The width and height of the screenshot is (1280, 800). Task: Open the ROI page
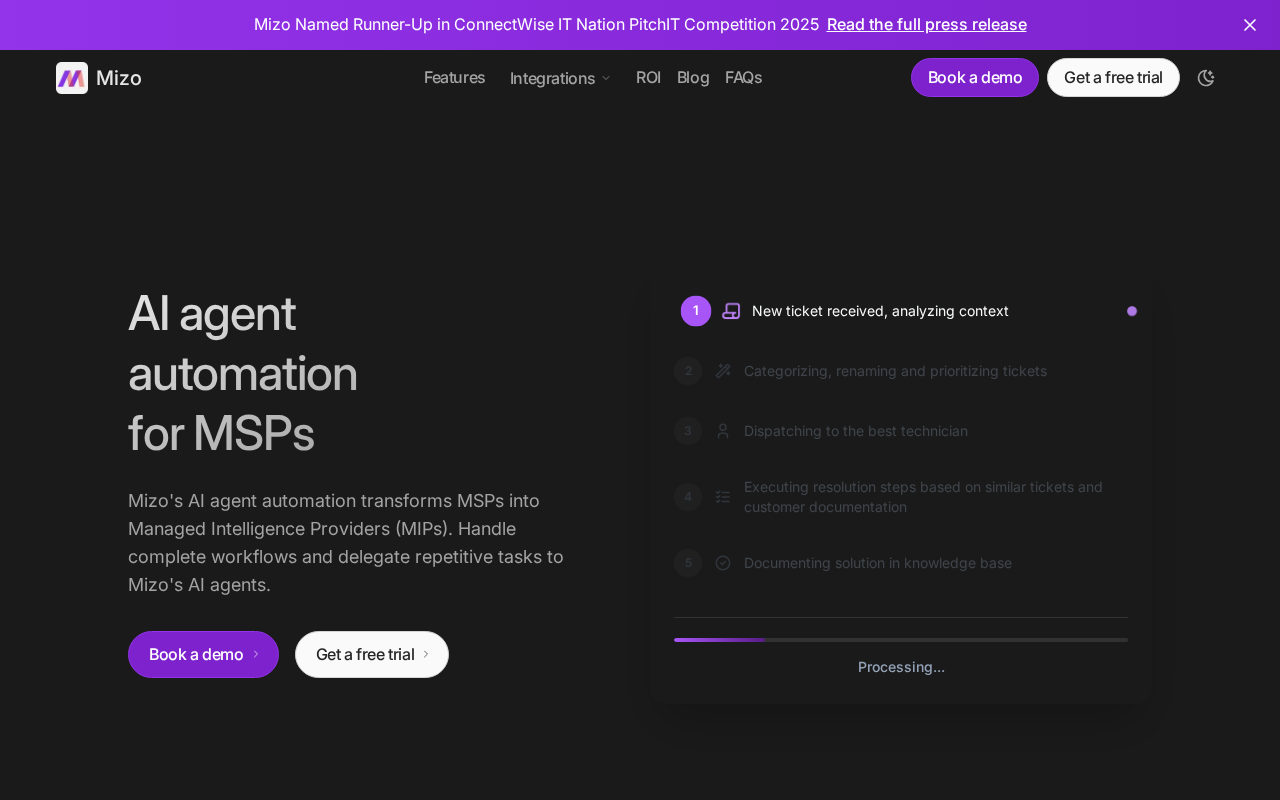648,77
